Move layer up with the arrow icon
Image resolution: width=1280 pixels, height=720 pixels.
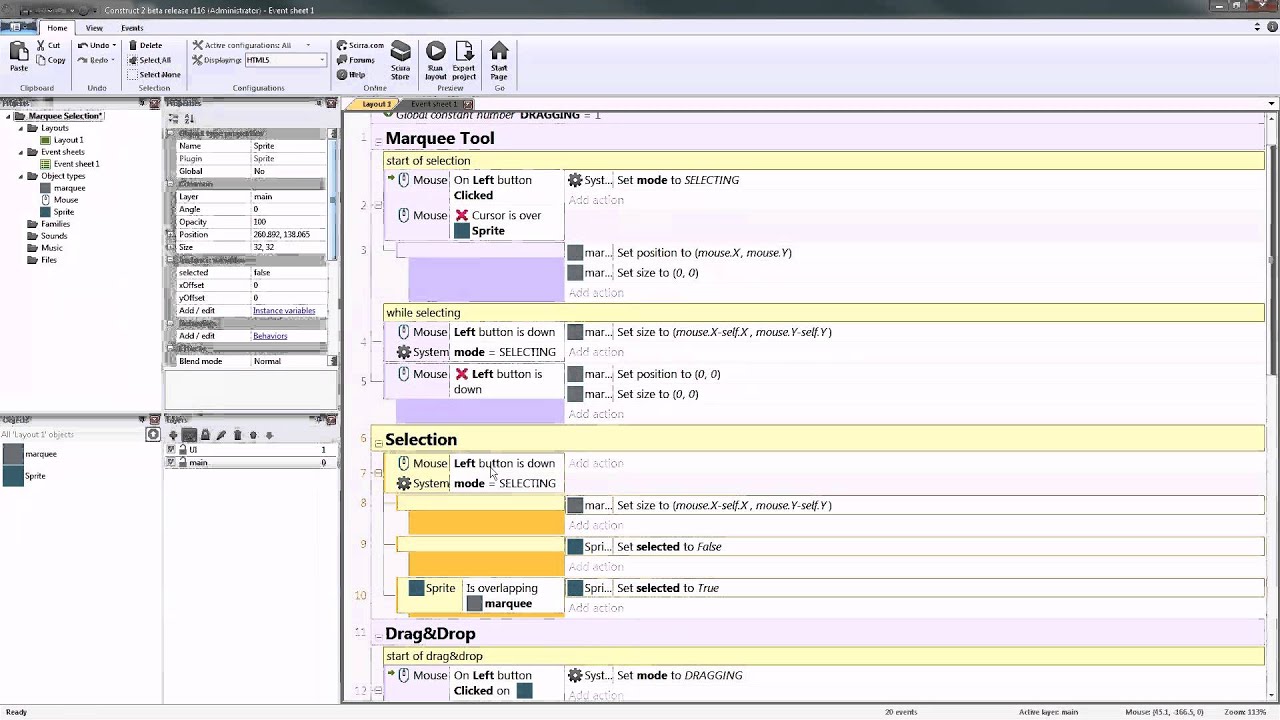(x=253, y=435)
